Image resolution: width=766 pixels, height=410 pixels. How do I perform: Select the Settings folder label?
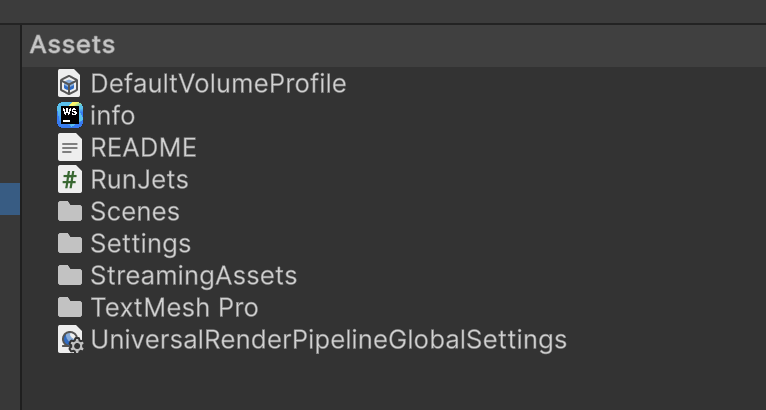(x=140, y=244)
